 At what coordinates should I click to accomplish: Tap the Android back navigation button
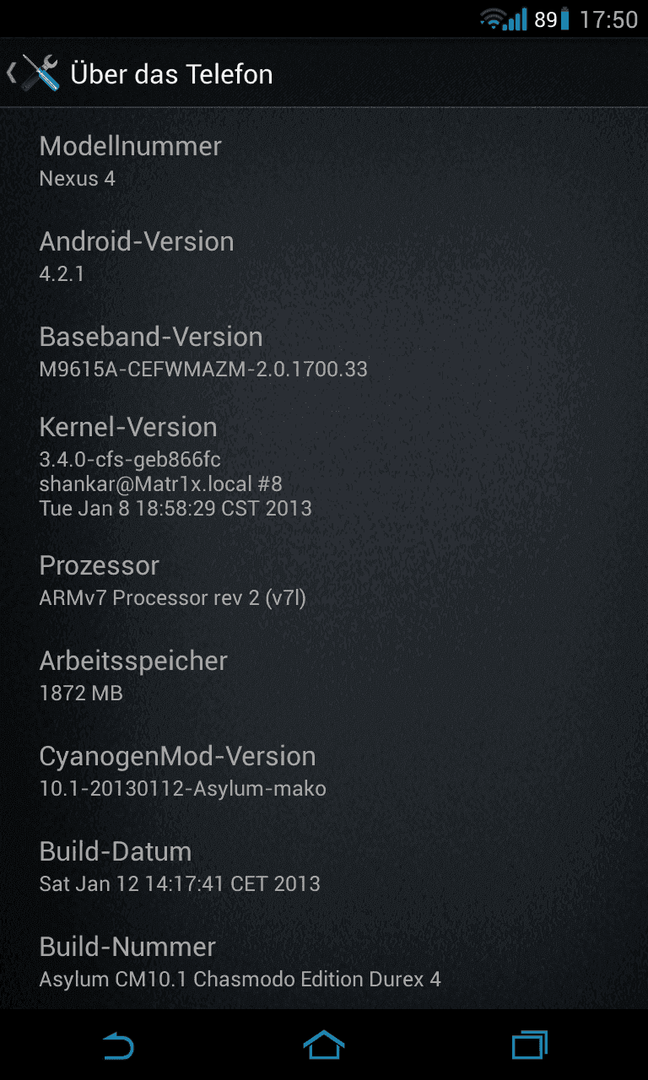click(118, 1047)
